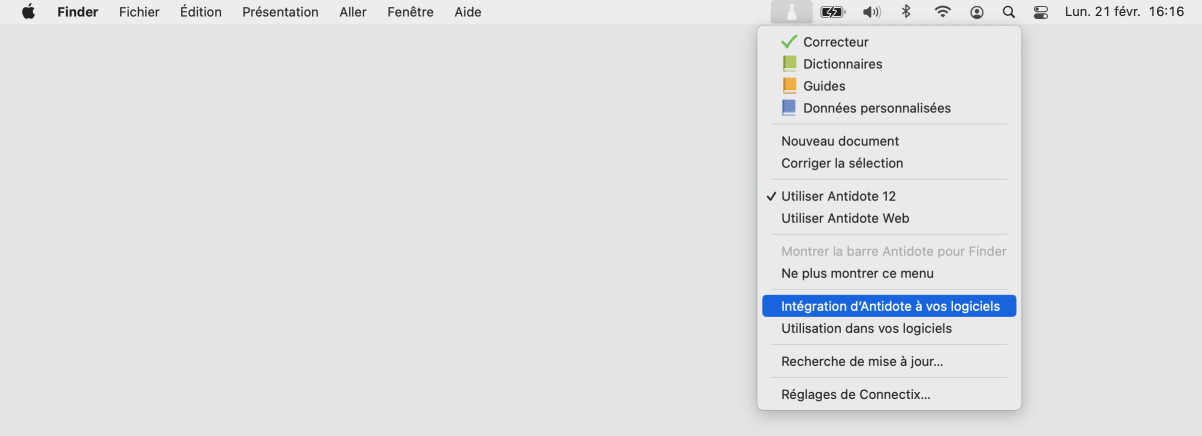Click the date and time display

point(1124,12)
